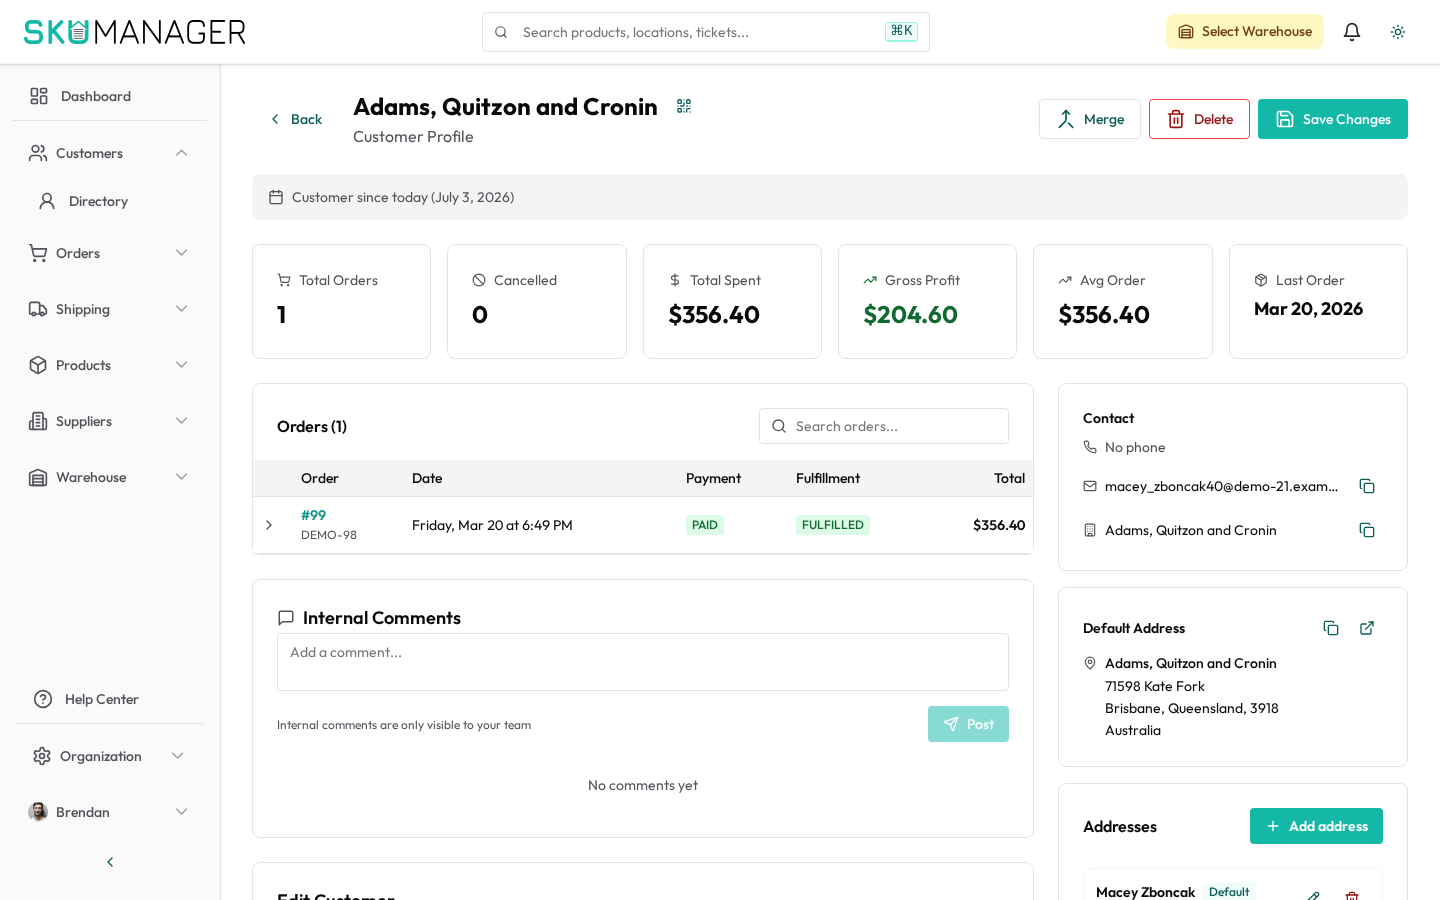Viewport: 1440px width, 900px height.
Task: Click the SKU Manager logo
Action: point(135,32)
